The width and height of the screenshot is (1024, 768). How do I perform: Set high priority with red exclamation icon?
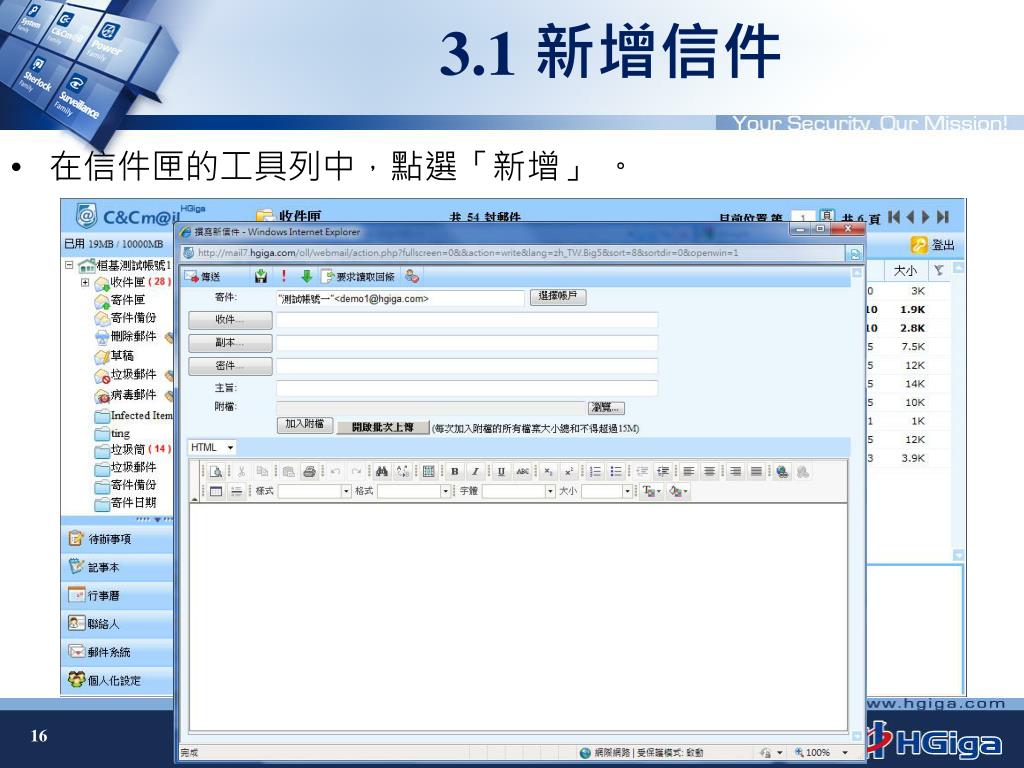[x=284, y=276]
